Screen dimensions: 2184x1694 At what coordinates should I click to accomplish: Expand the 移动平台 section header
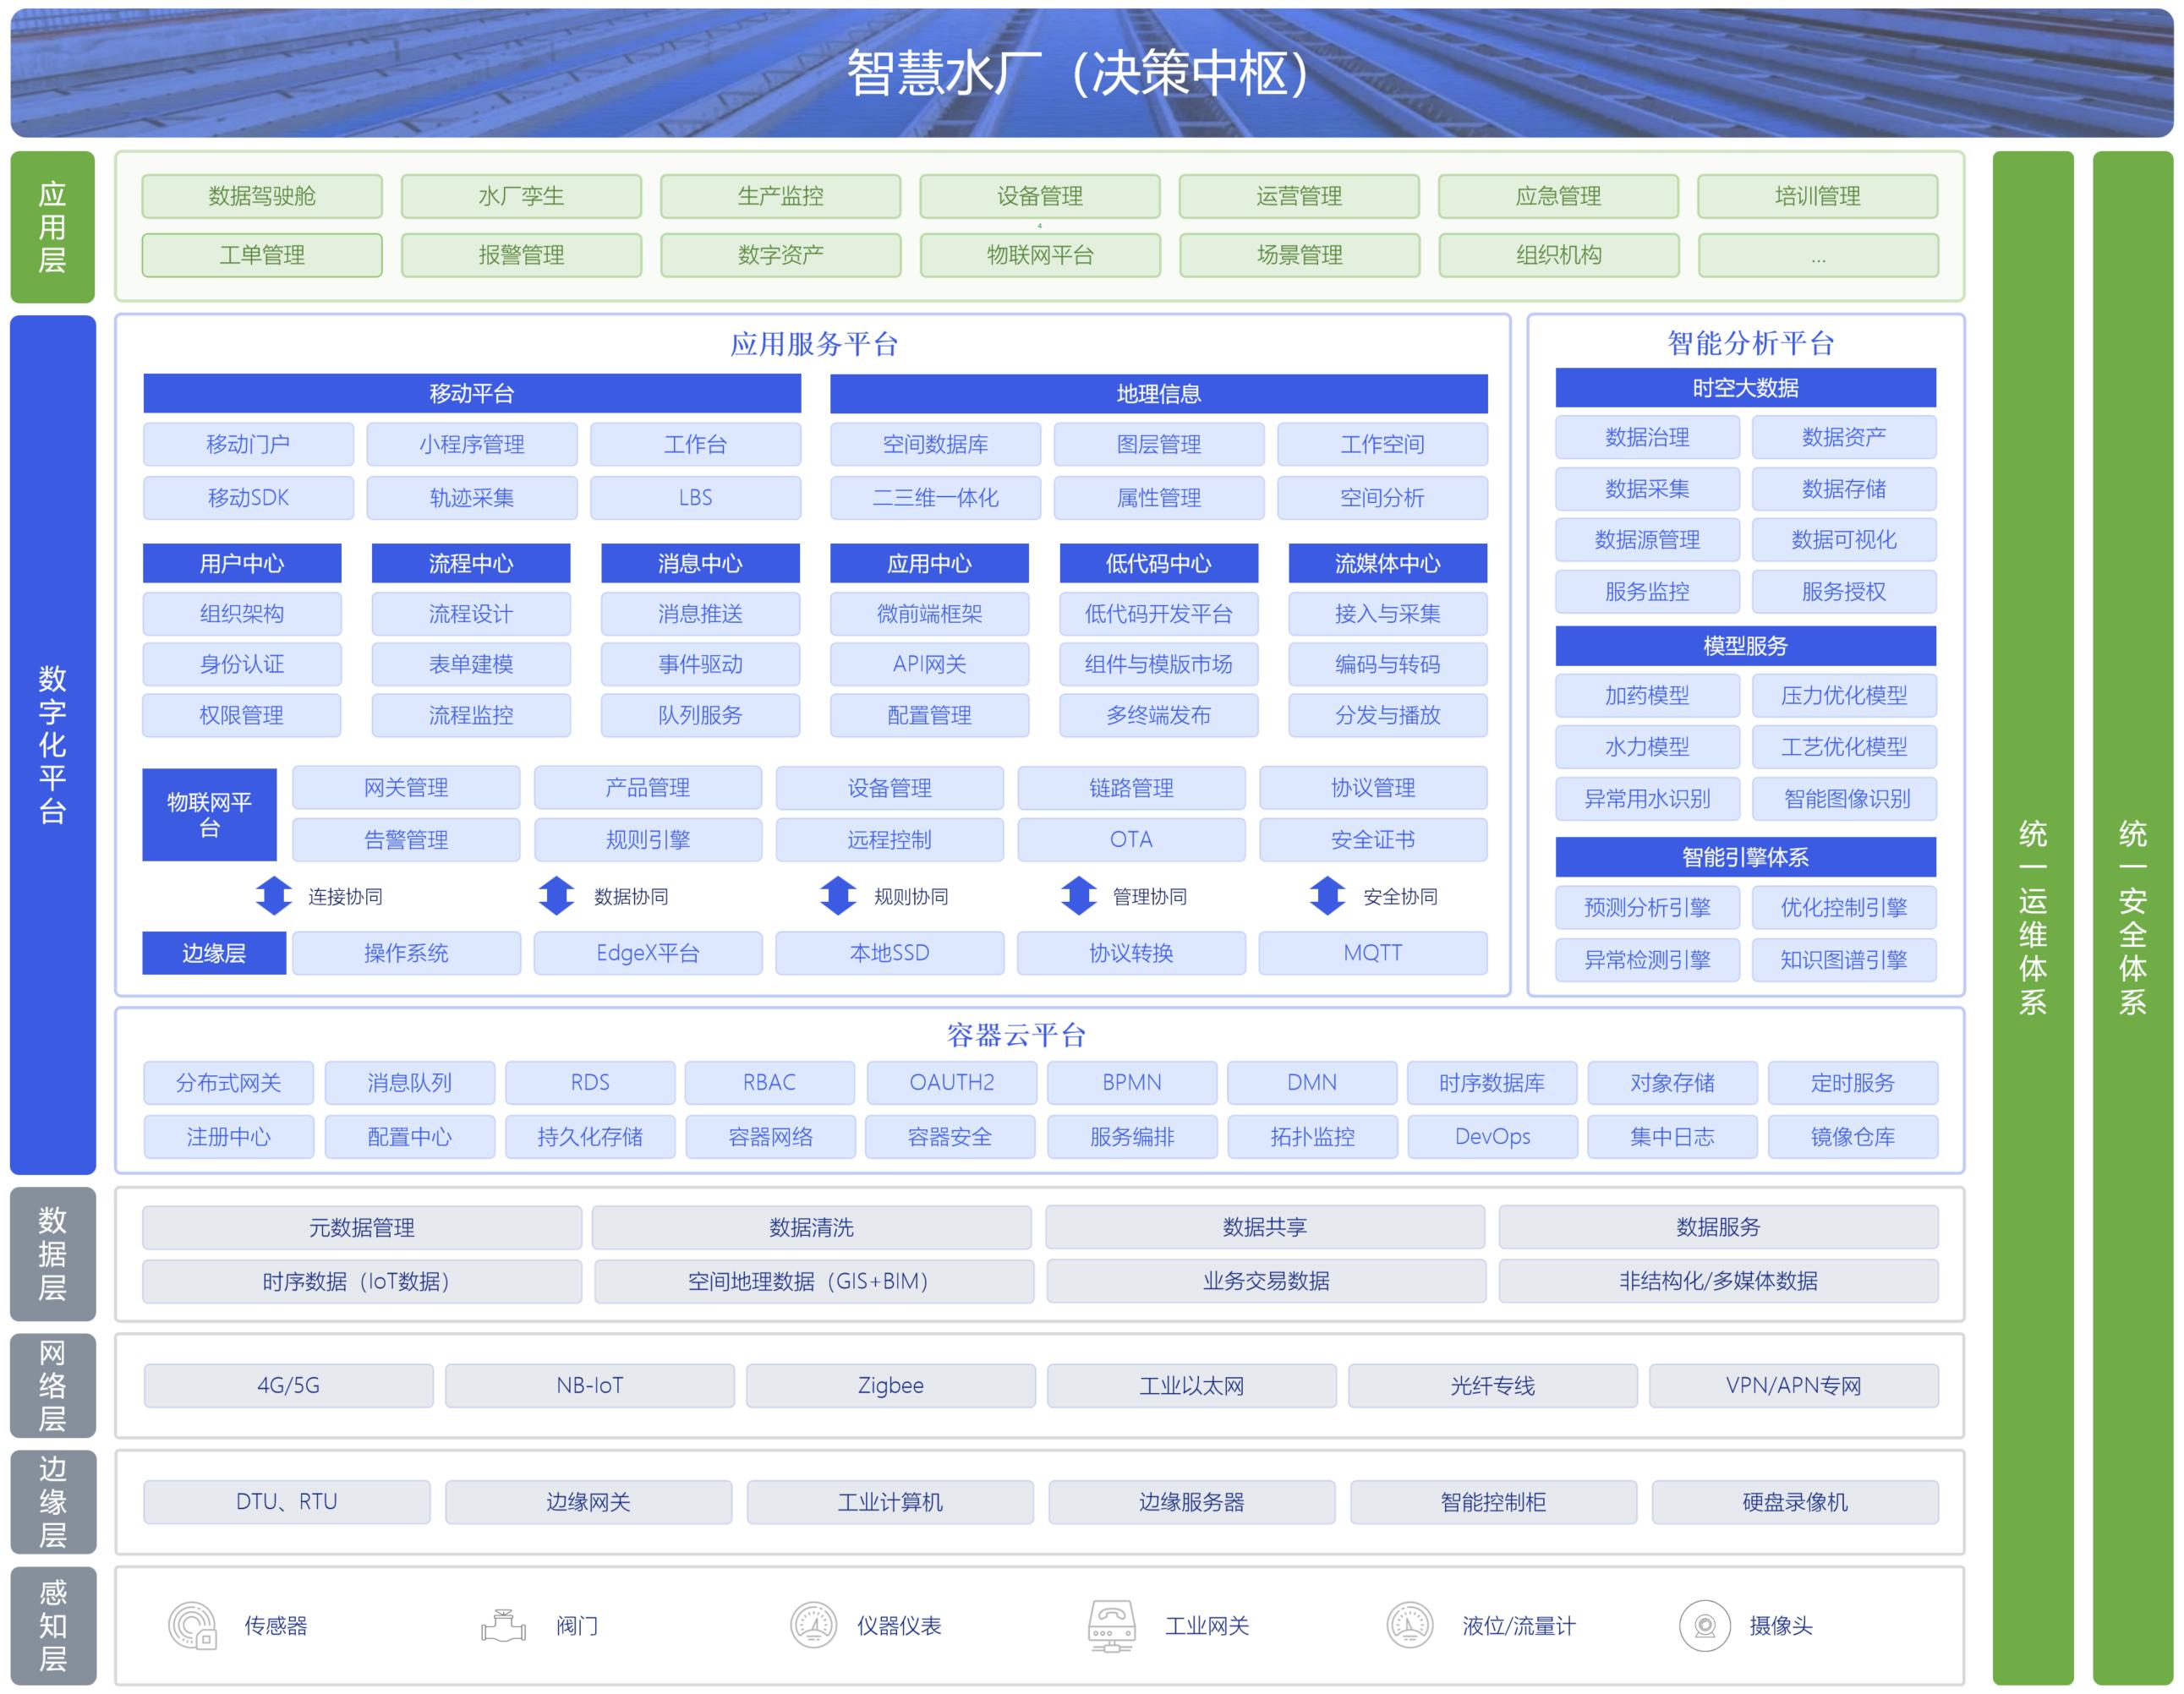tap(472, 393)
